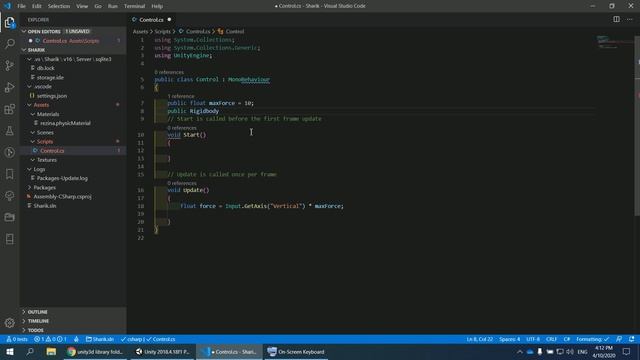
Task: Change CRLF end of line sequence
Action: 551,339
